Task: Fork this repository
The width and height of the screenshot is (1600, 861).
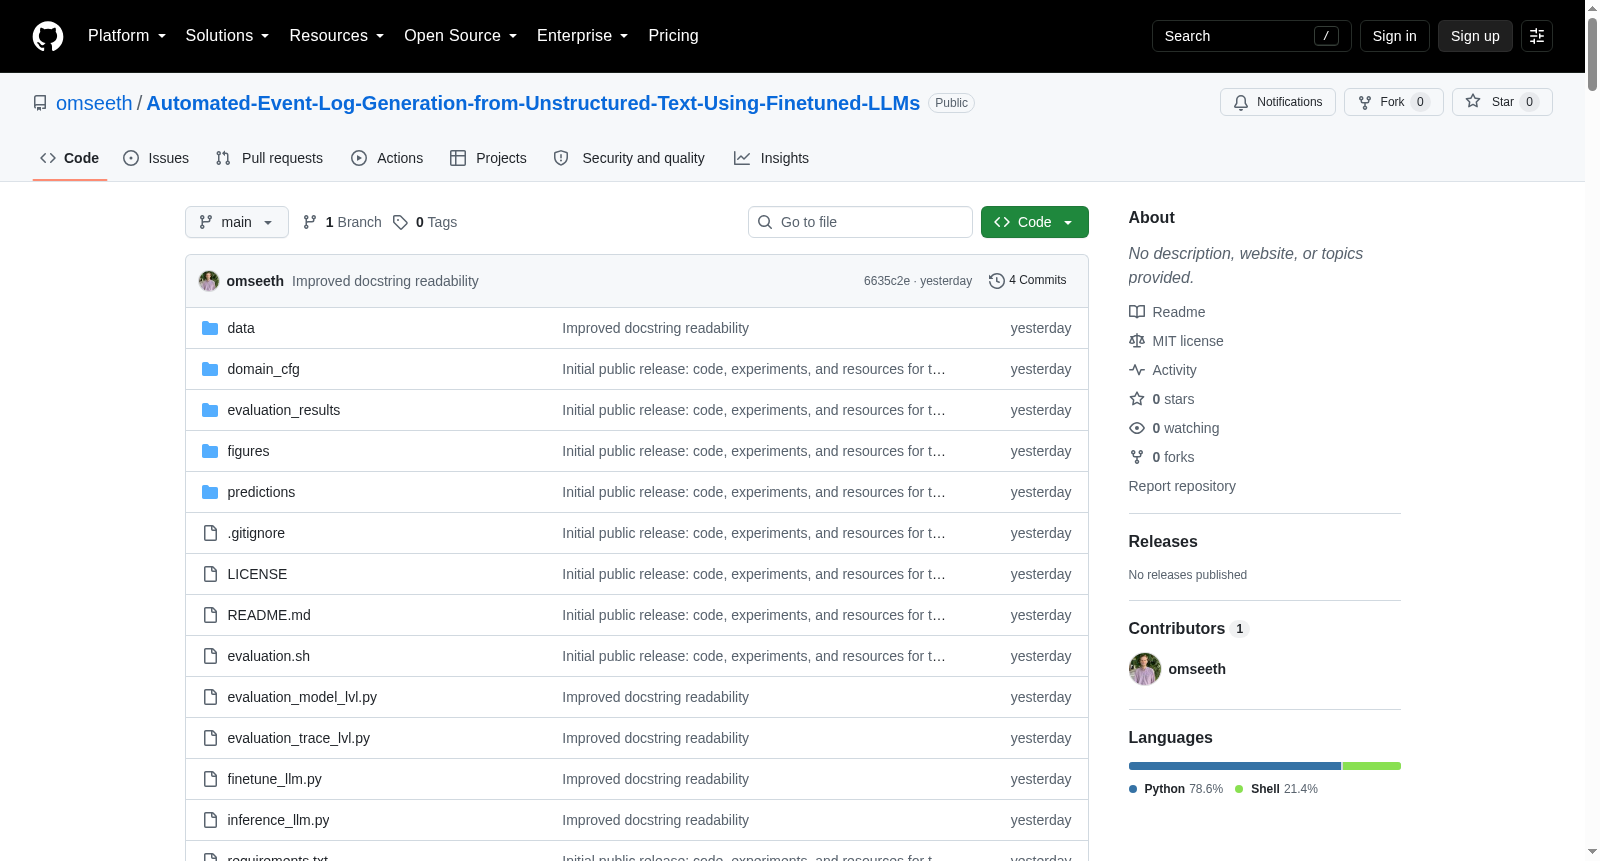Action: pyautogui.click(x=1394, y=102)
